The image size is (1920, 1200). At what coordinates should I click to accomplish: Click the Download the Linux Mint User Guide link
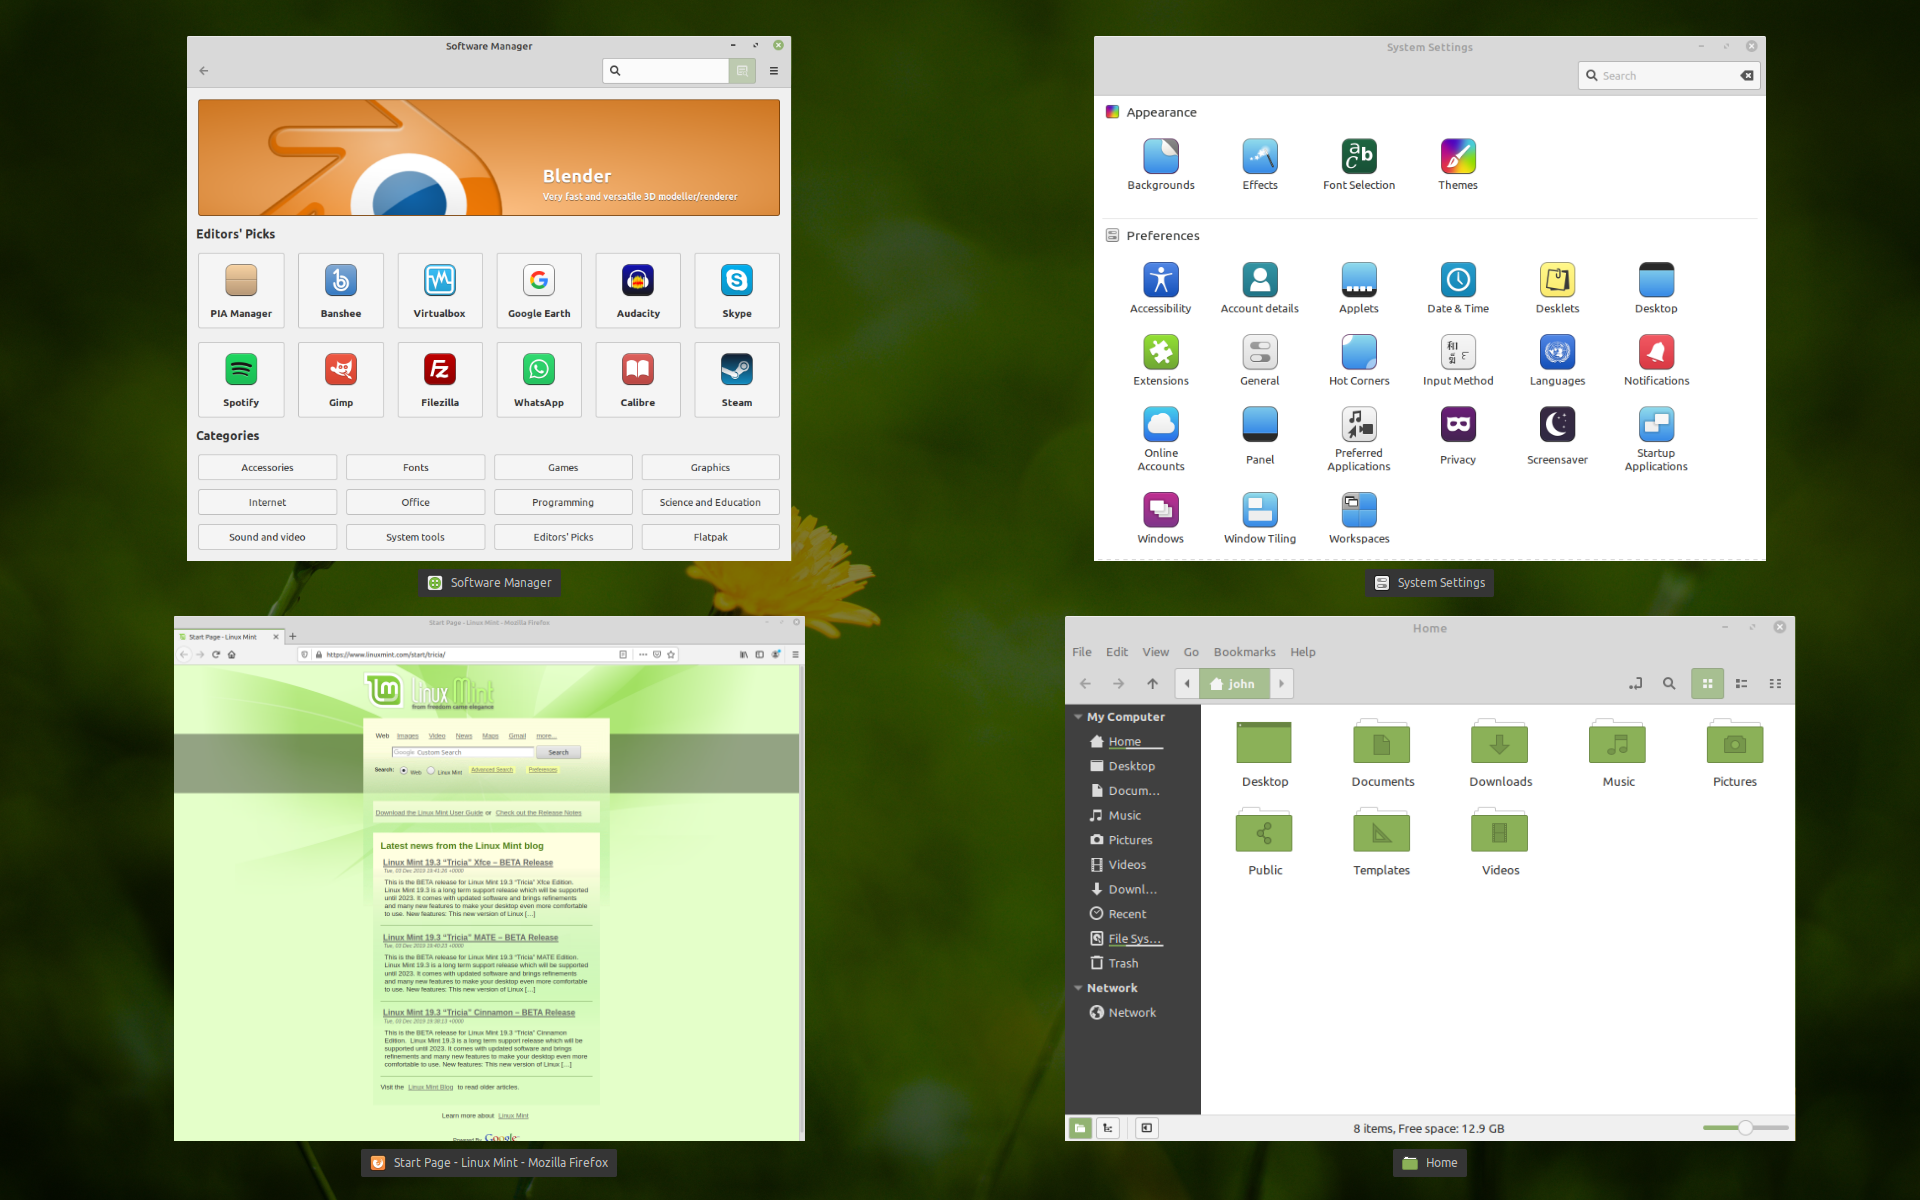(427, 813)
